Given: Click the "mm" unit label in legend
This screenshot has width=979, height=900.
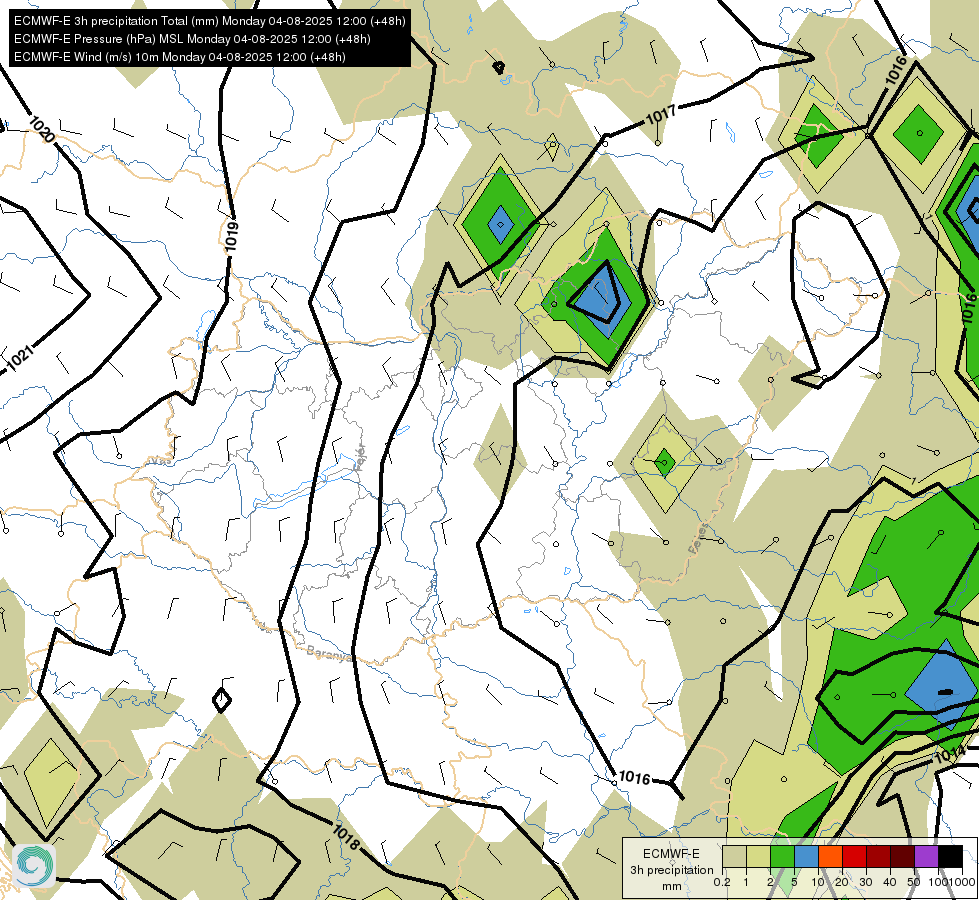Looking at the screenshot, I should point(672,886).
